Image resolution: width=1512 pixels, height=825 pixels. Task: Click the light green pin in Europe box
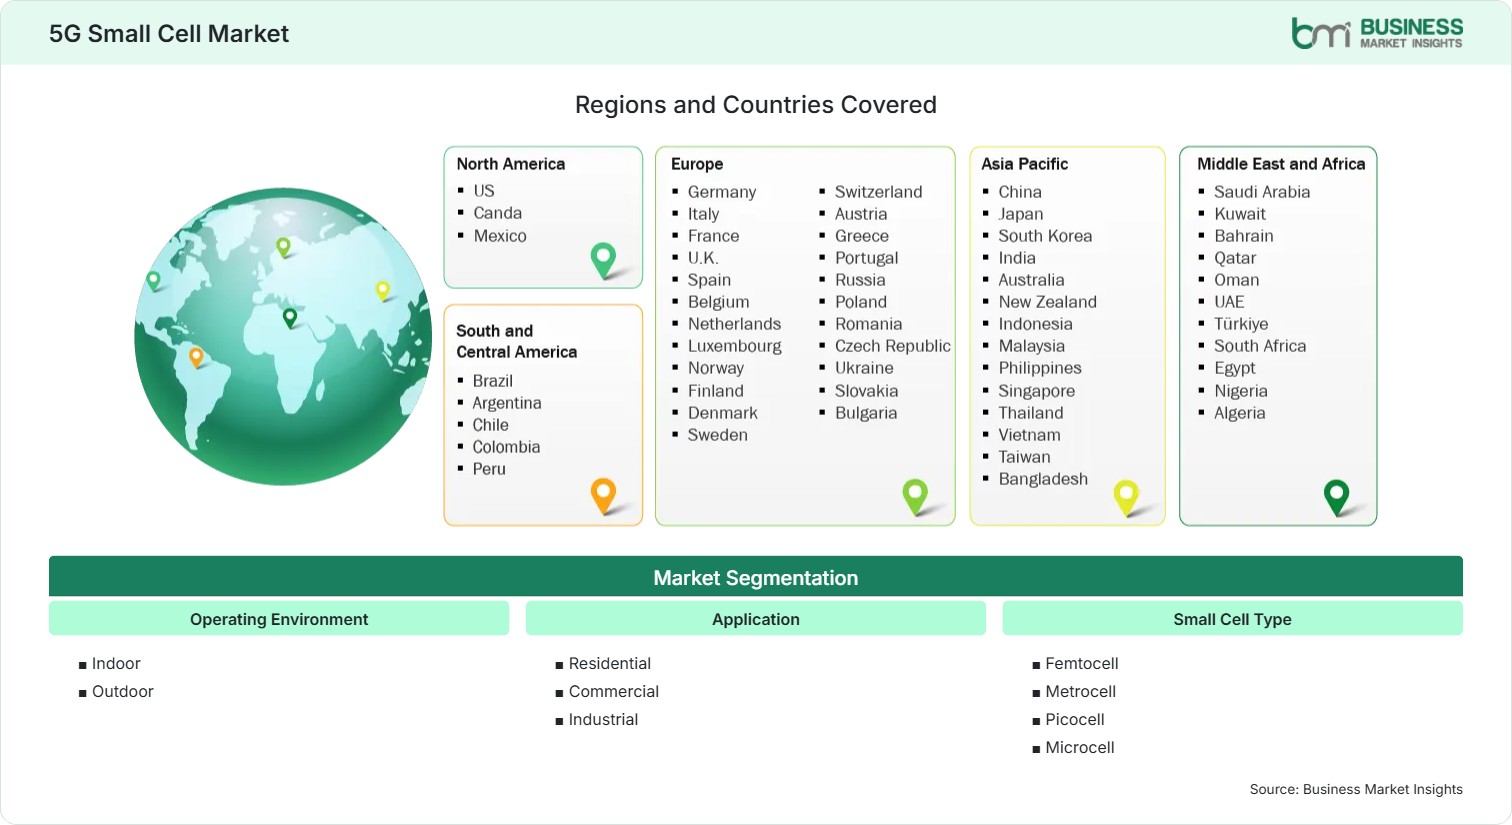915,497
